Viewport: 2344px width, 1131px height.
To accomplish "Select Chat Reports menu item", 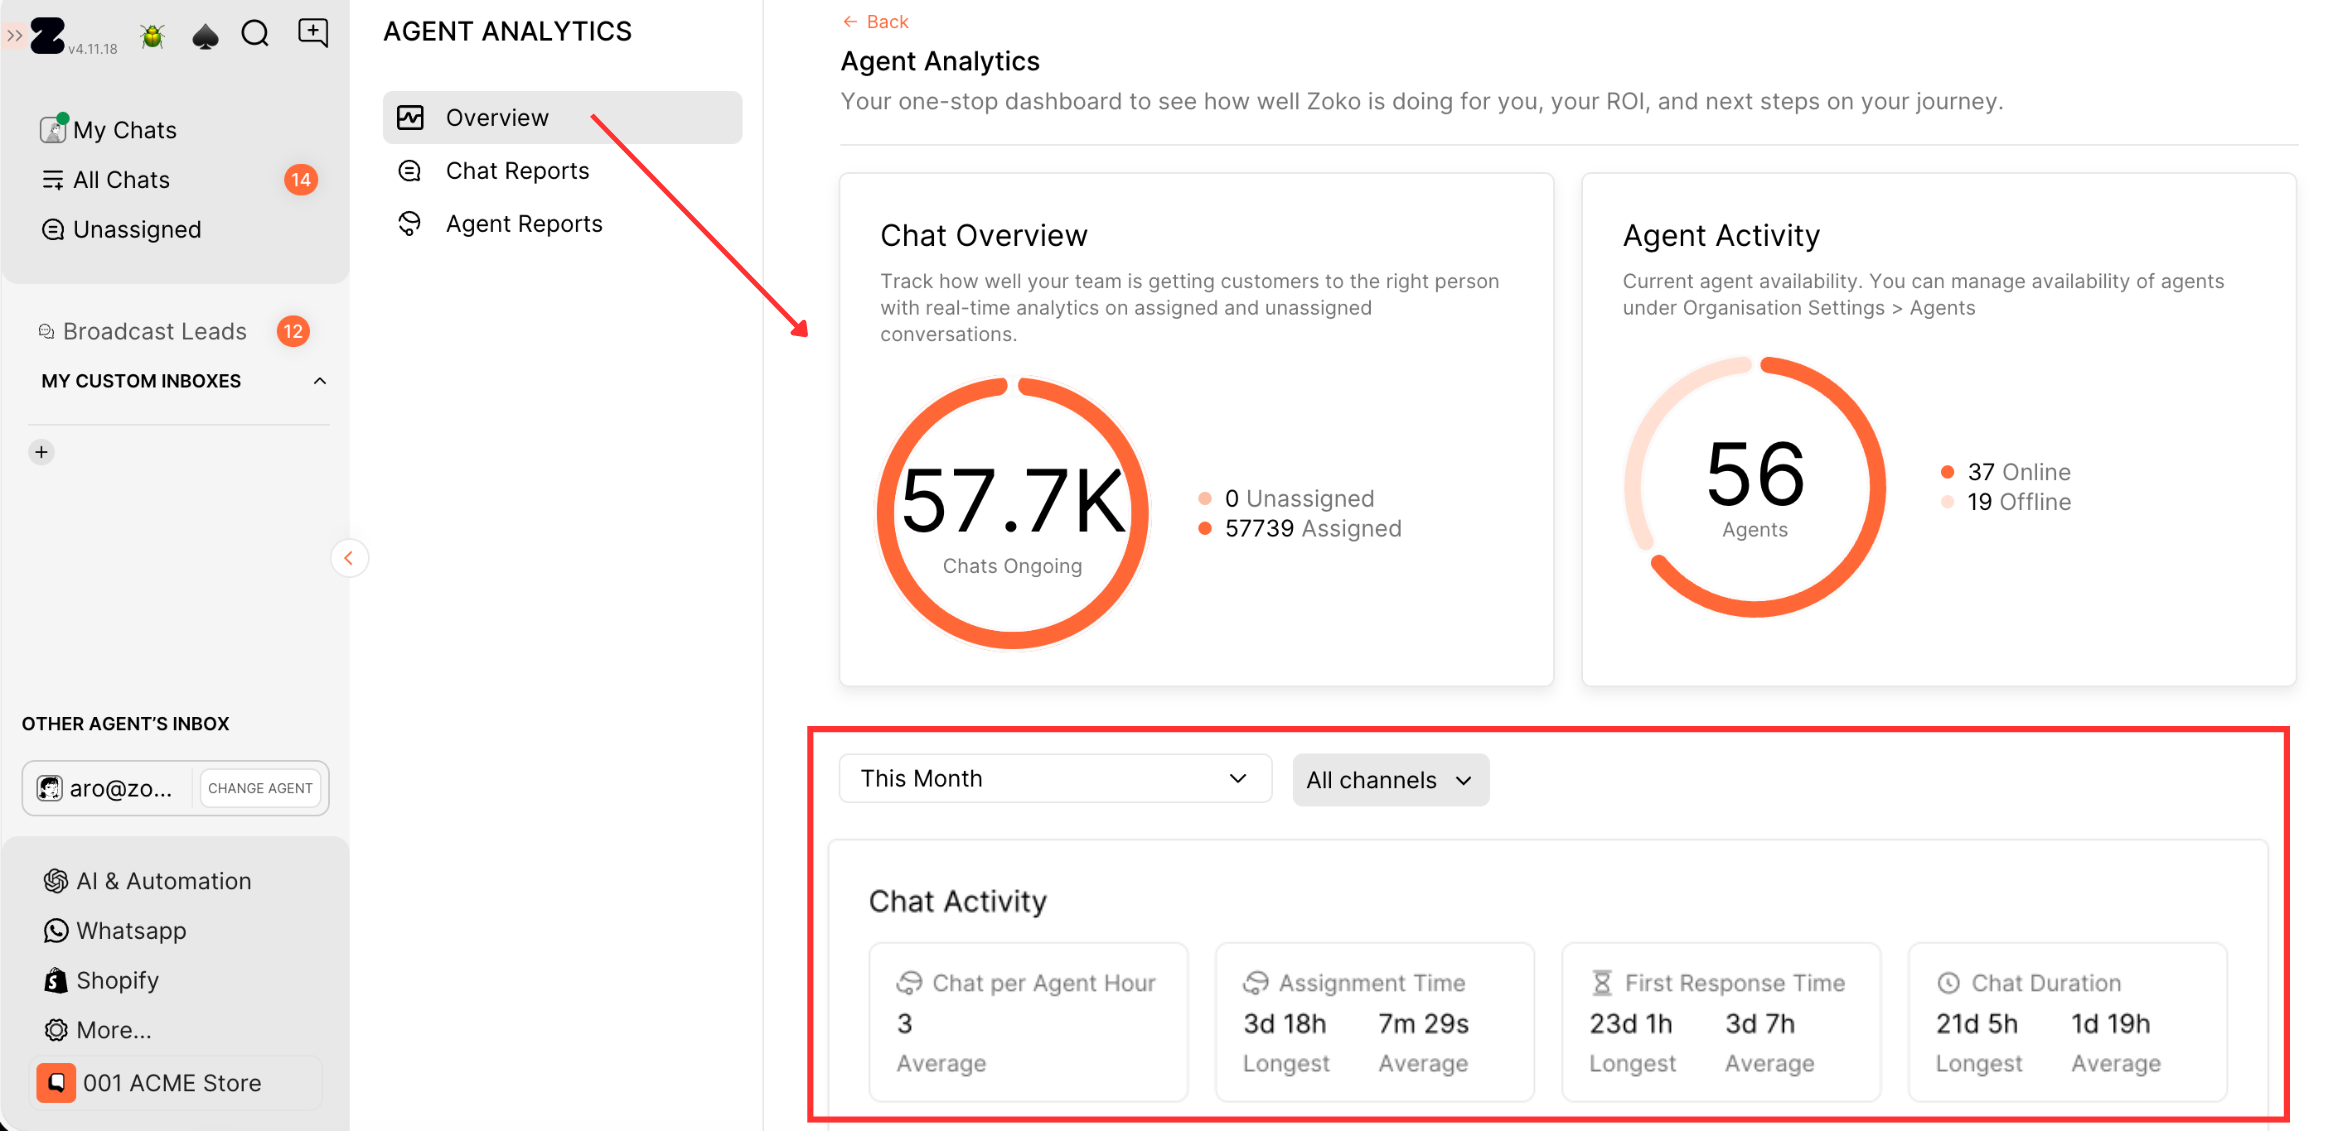I will [517, 171].
